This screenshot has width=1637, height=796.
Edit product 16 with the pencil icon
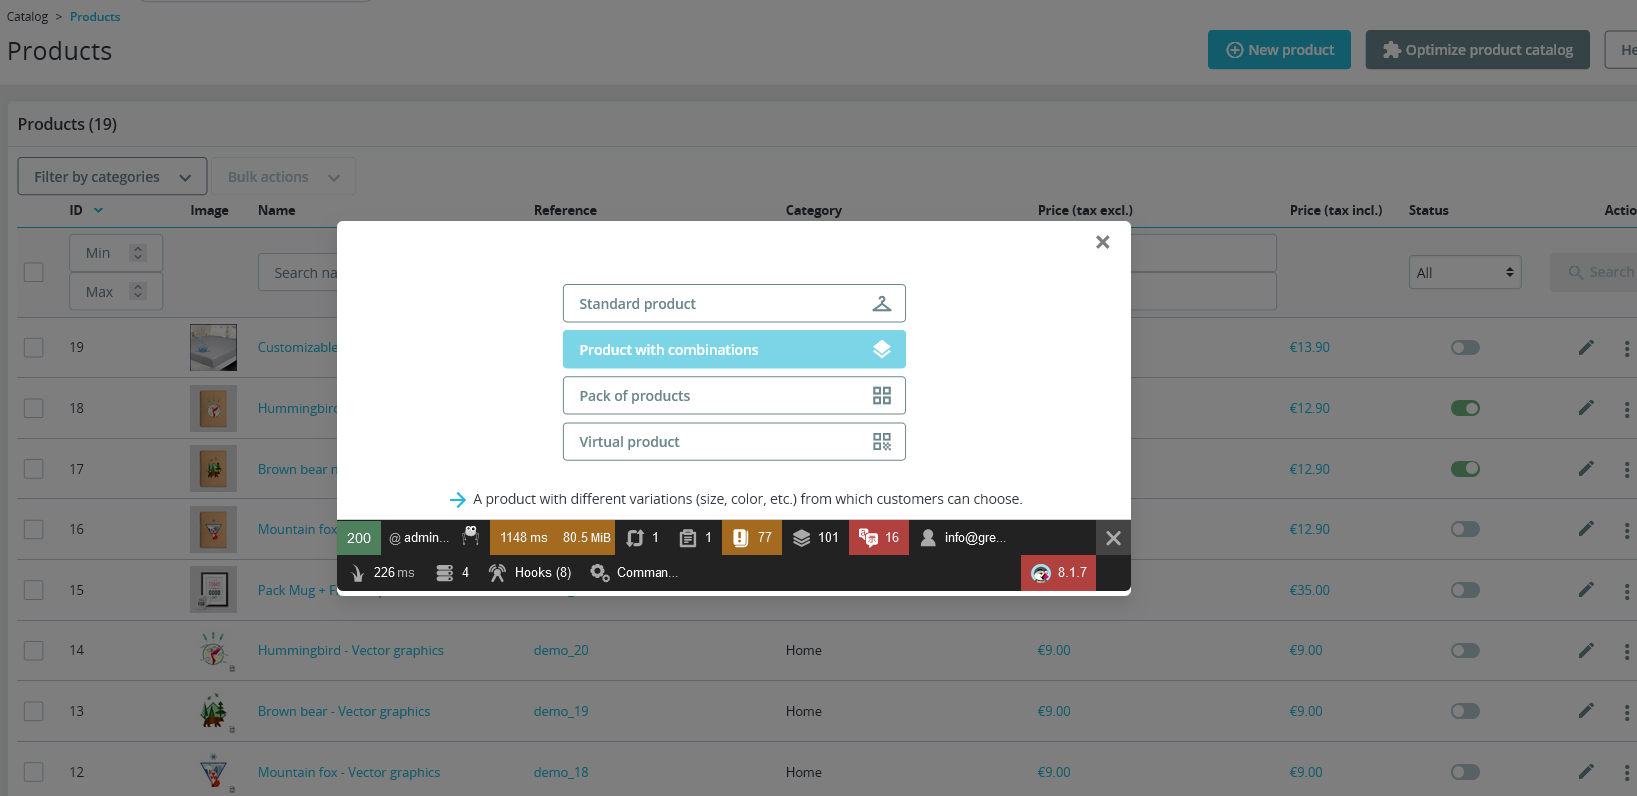click(x=1586, y=529)
